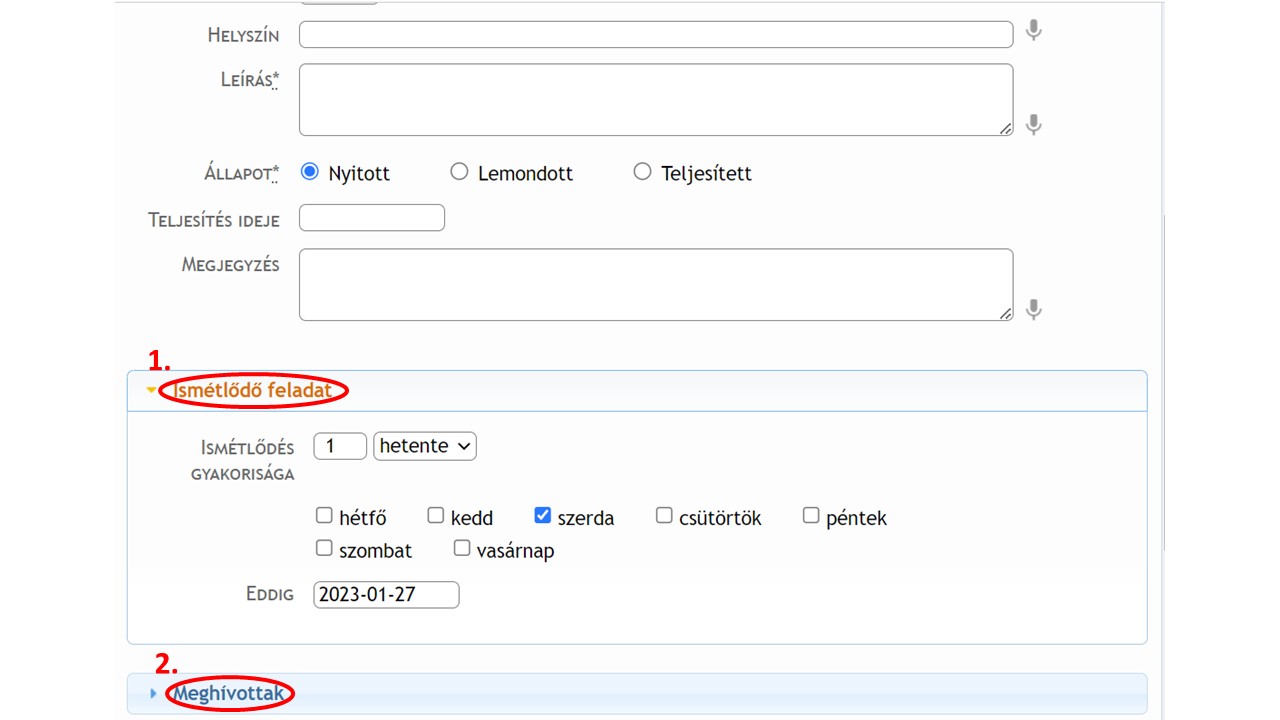Viewport: 1280px width, 720px height.
Task: Collapse the Ismétlődő feladat section
Action: coord(252,391)
